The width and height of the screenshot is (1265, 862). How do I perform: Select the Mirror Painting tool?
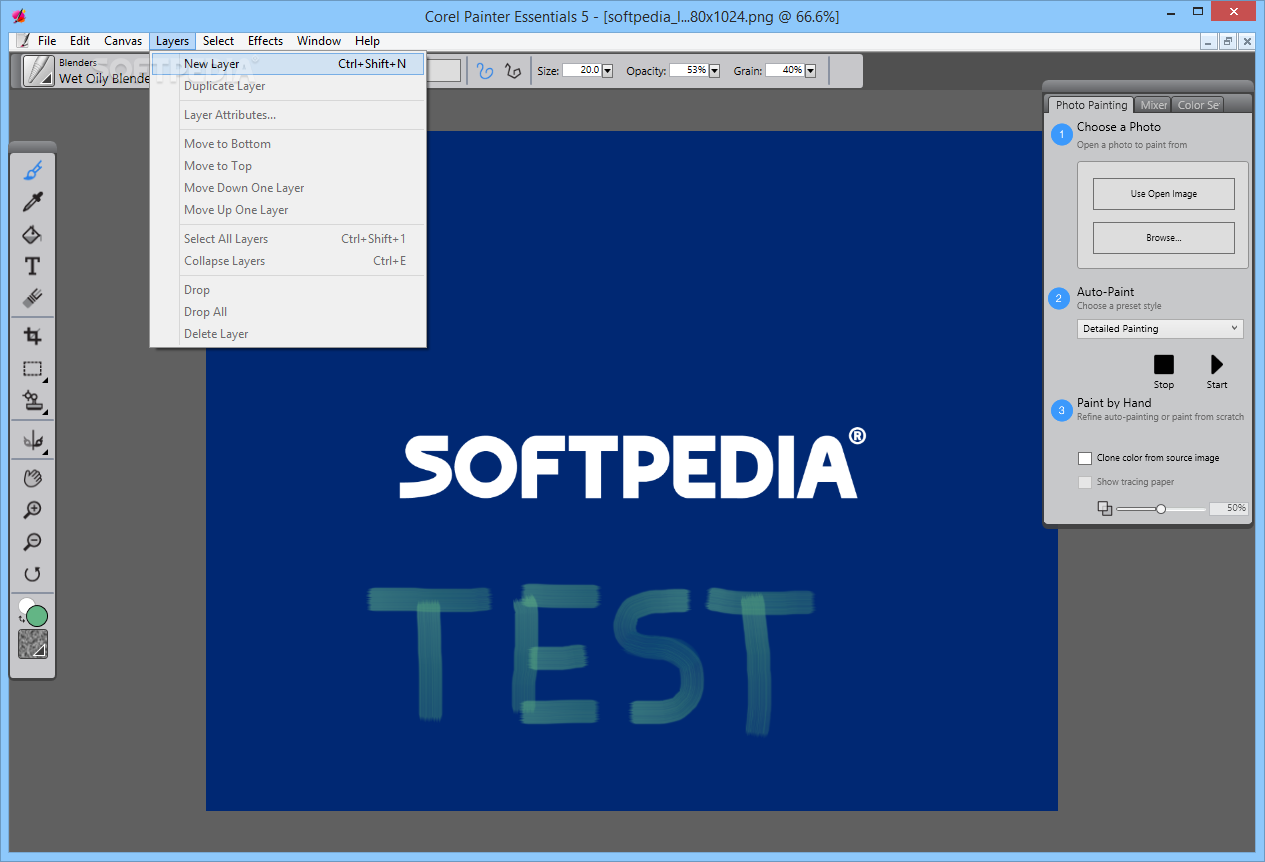click(33, 440)
